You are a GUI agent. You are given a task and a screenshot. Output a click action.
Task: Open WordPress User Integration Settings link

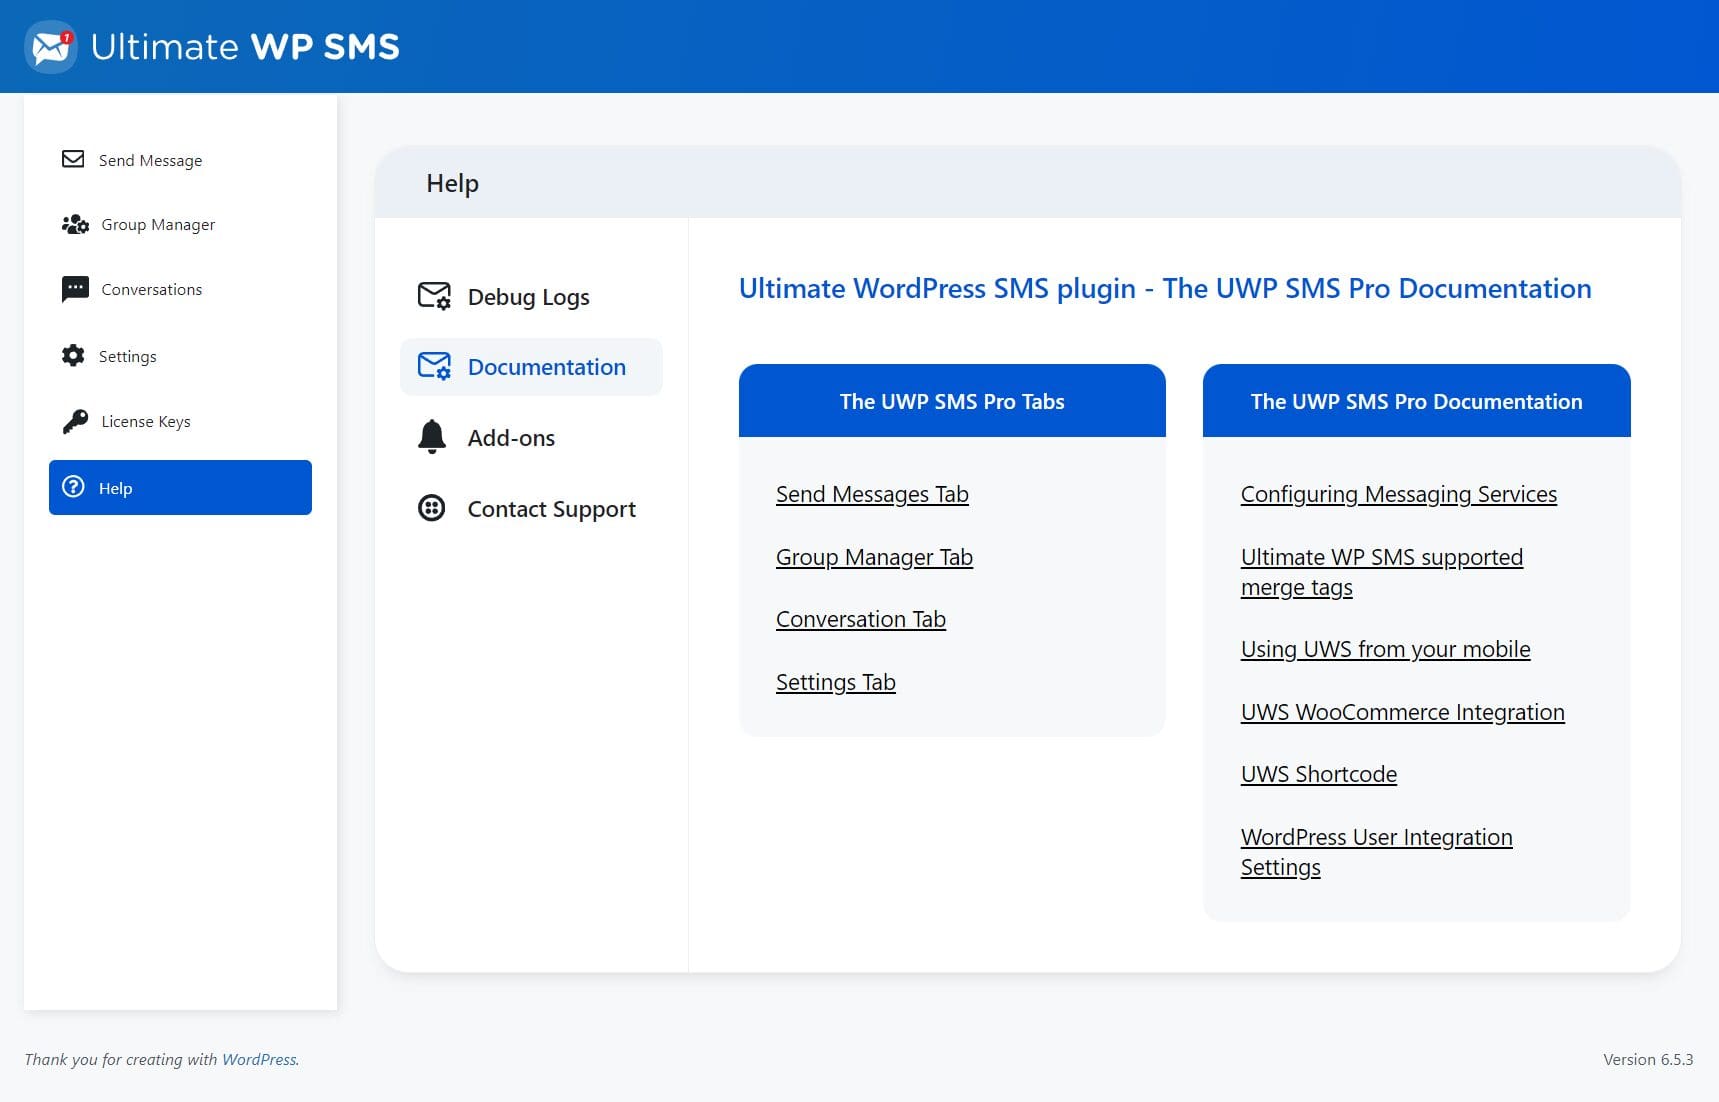1377,852
